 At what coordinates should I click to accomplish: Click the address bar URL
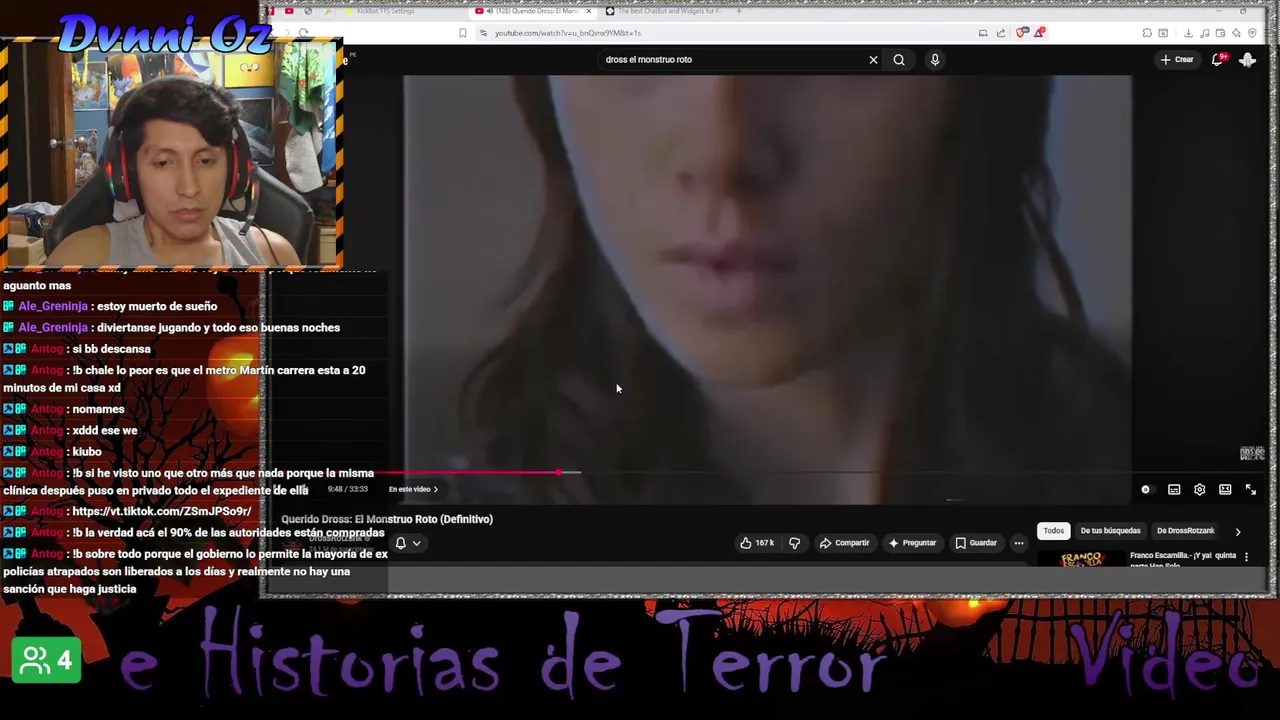(567, 33)
